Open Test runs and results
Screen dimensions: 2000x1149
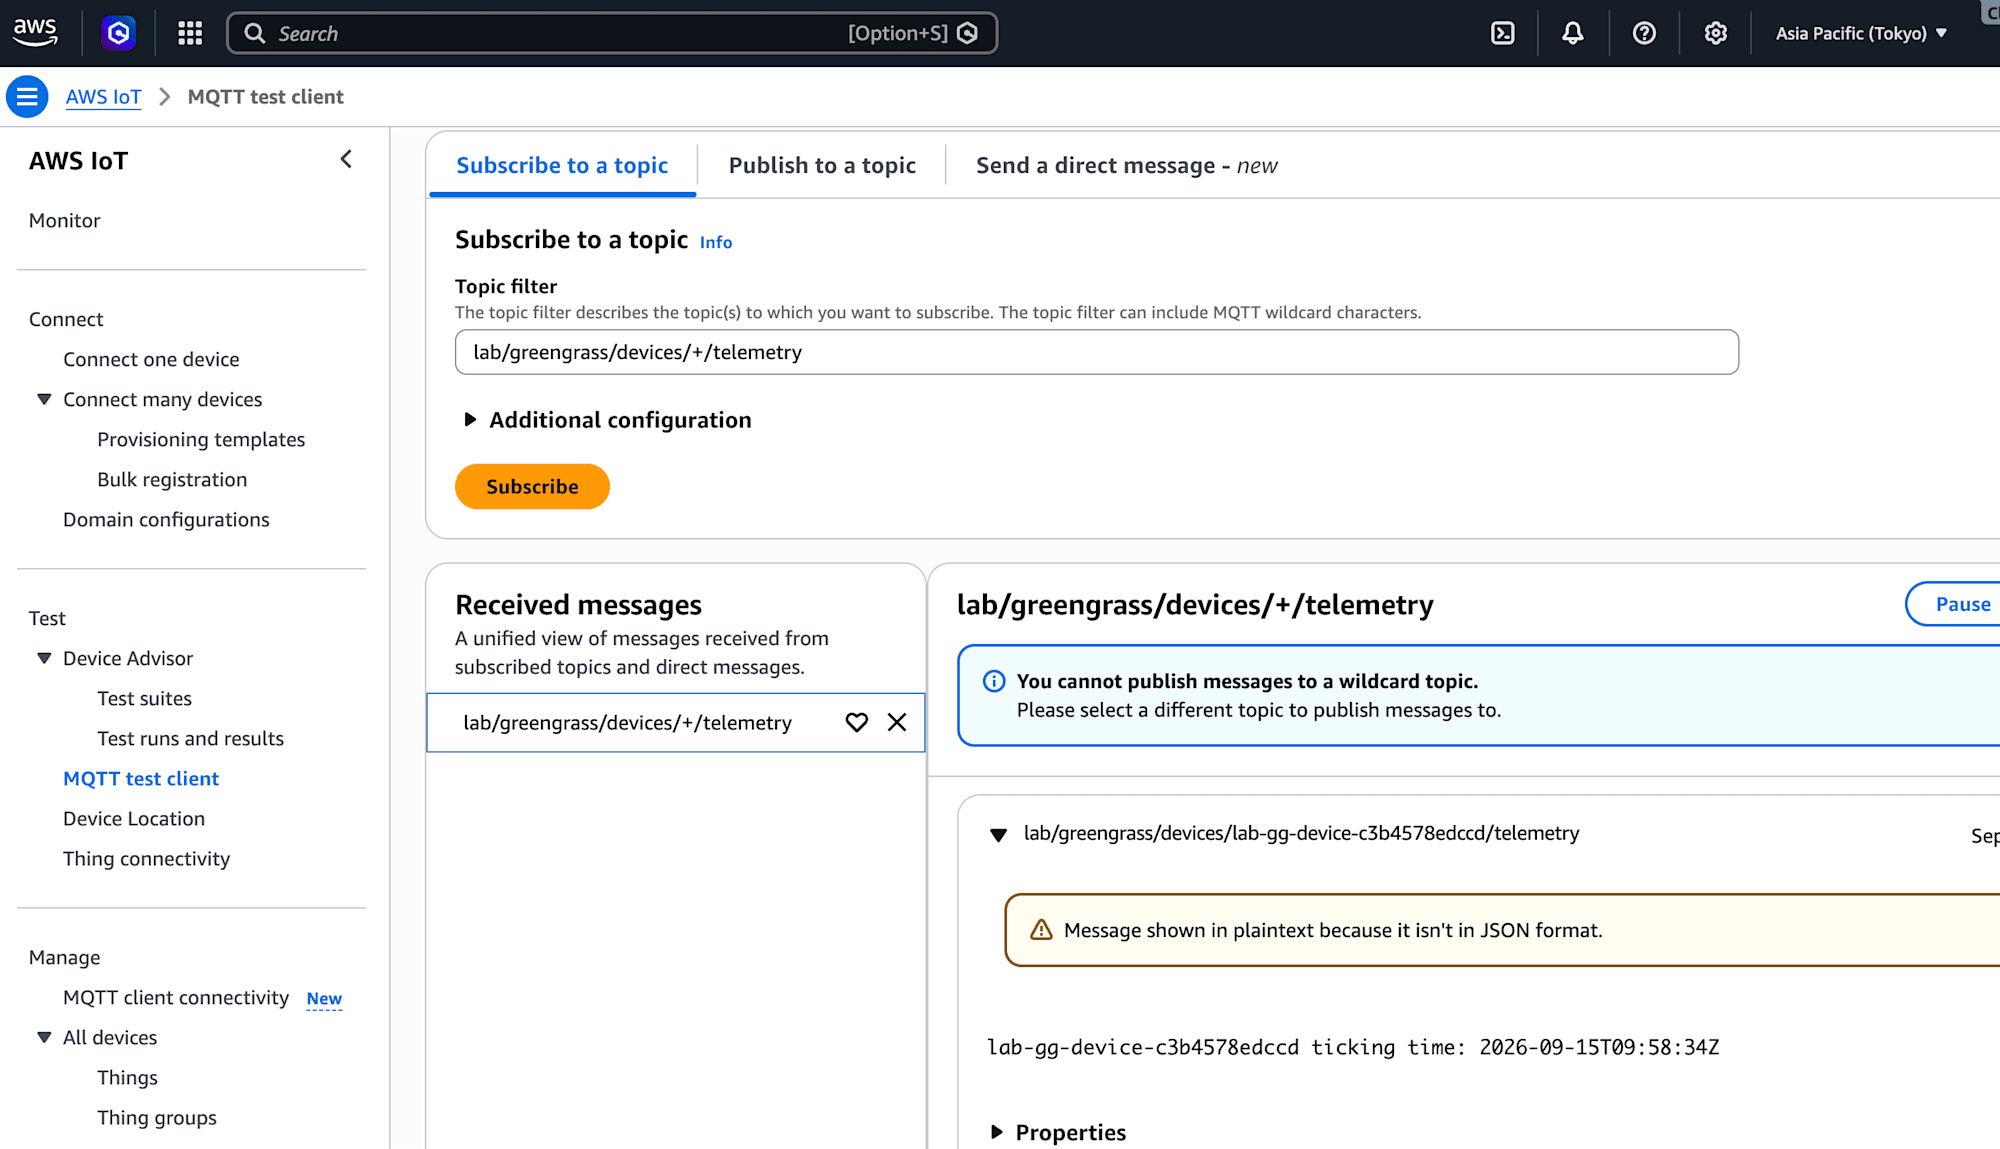pyautogui.click(x=190, y=738)
